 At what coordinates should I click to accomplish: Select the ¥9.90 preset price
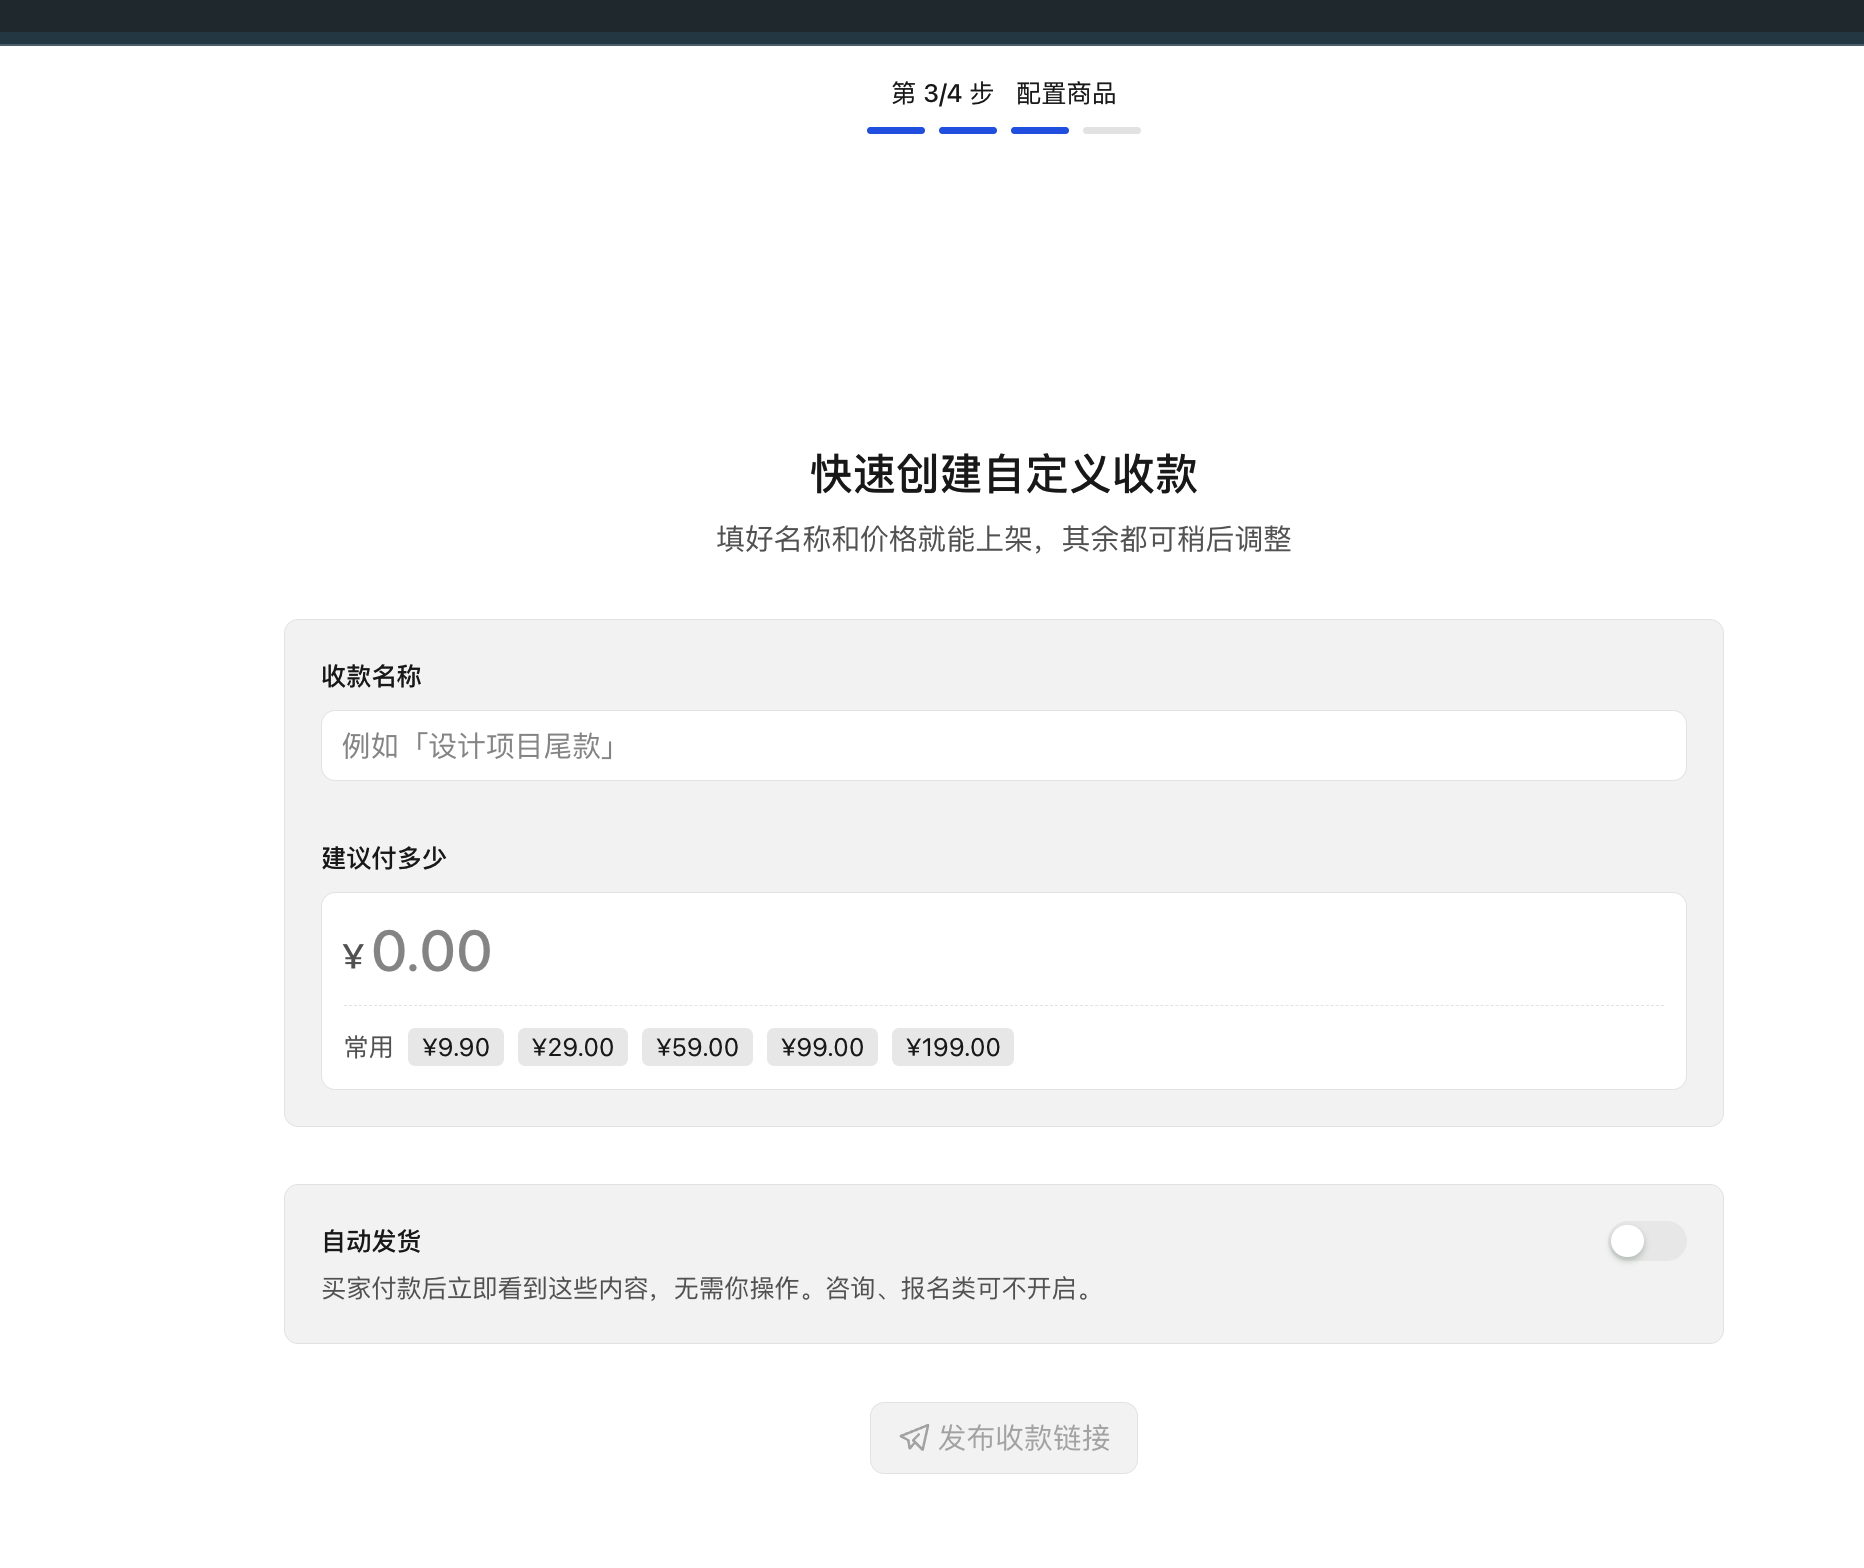[456, 1047]
